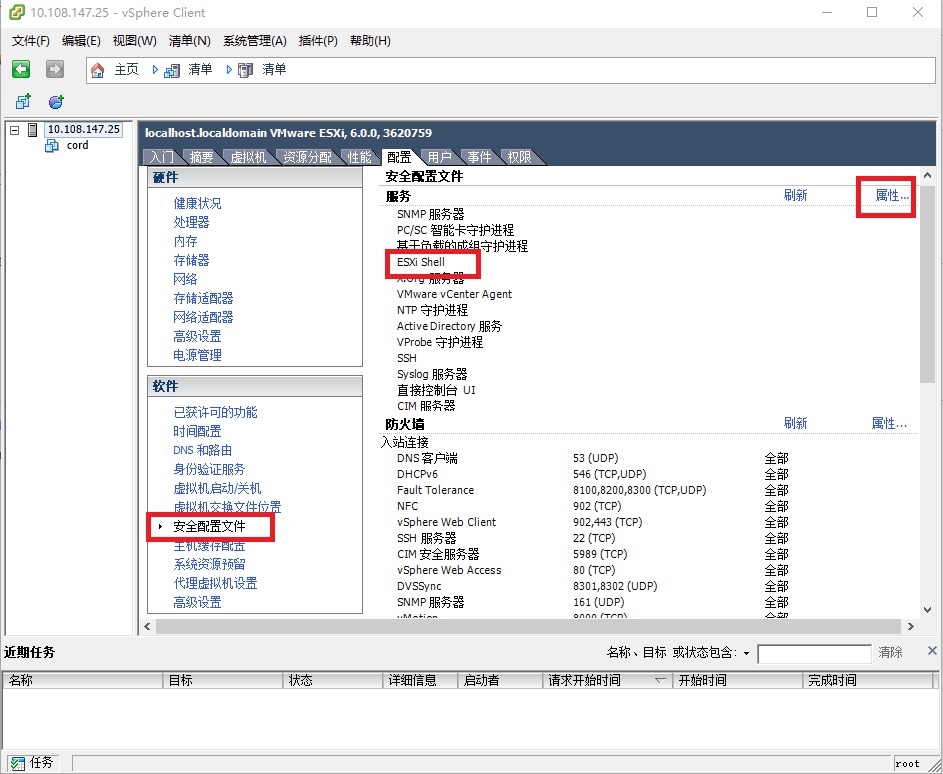Open 健康状况 under hardware
The image size is (943, 774).
pyautogui.click(x=197, y=203)
